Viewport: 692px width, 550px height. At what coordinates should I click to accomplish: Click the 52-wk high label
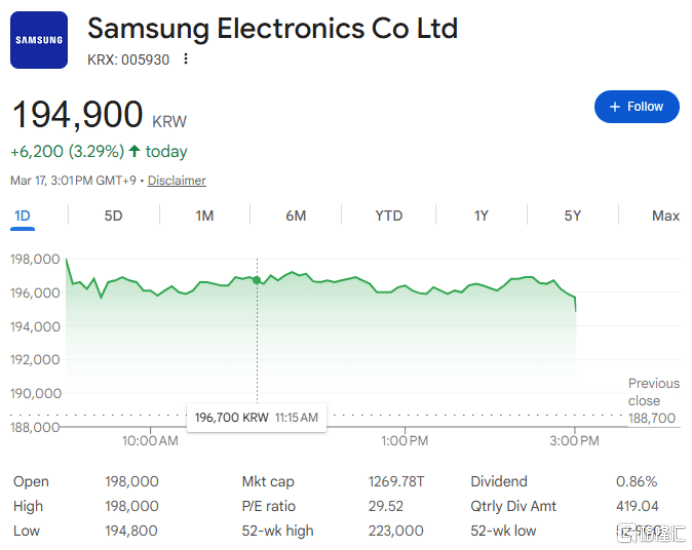(x=277, y=530)
